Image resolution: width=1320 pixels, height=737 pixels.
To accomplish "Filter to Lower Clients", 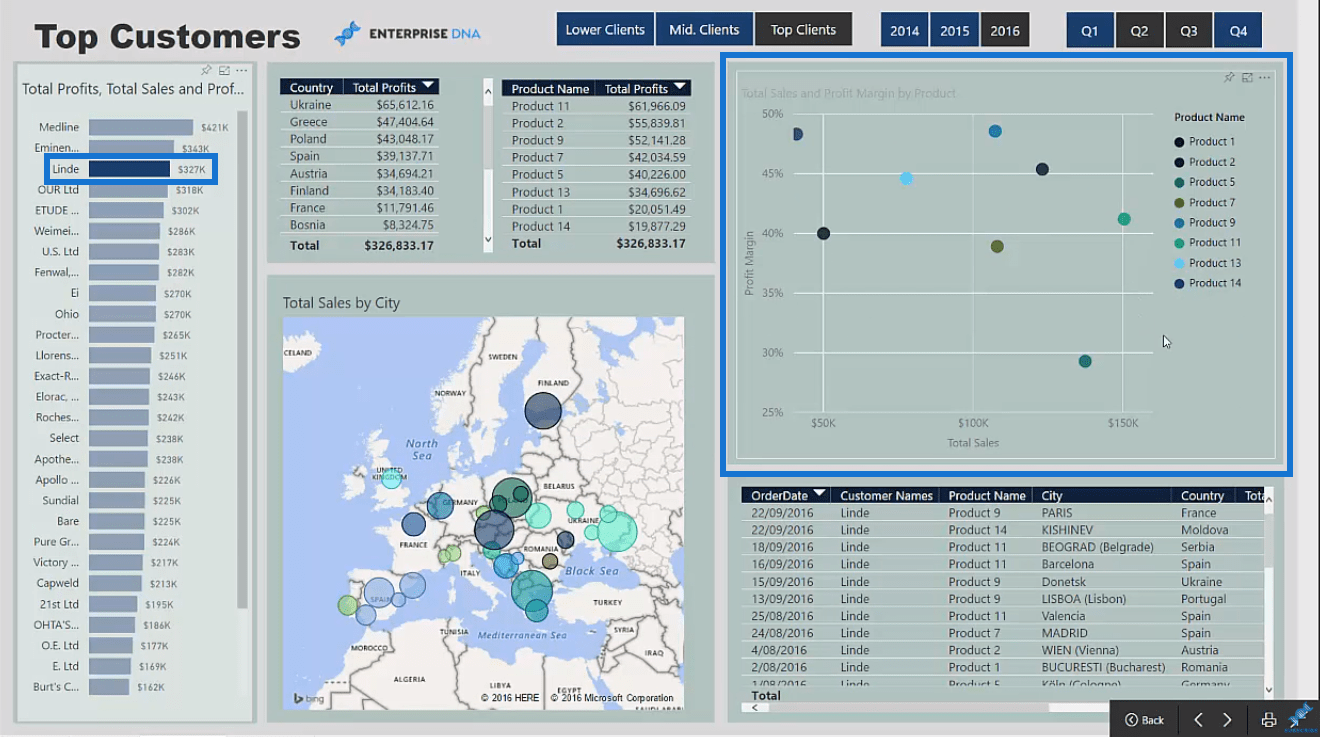I will [x=605, y=29].
